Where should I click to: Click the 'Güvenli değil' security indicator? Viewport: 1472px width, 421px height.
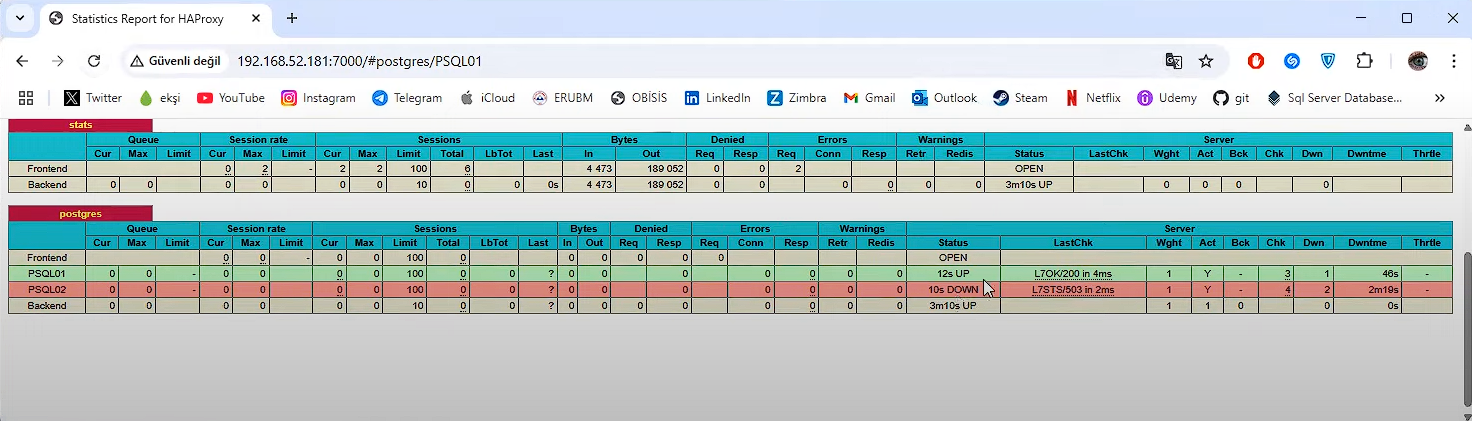tap(174, 61)
